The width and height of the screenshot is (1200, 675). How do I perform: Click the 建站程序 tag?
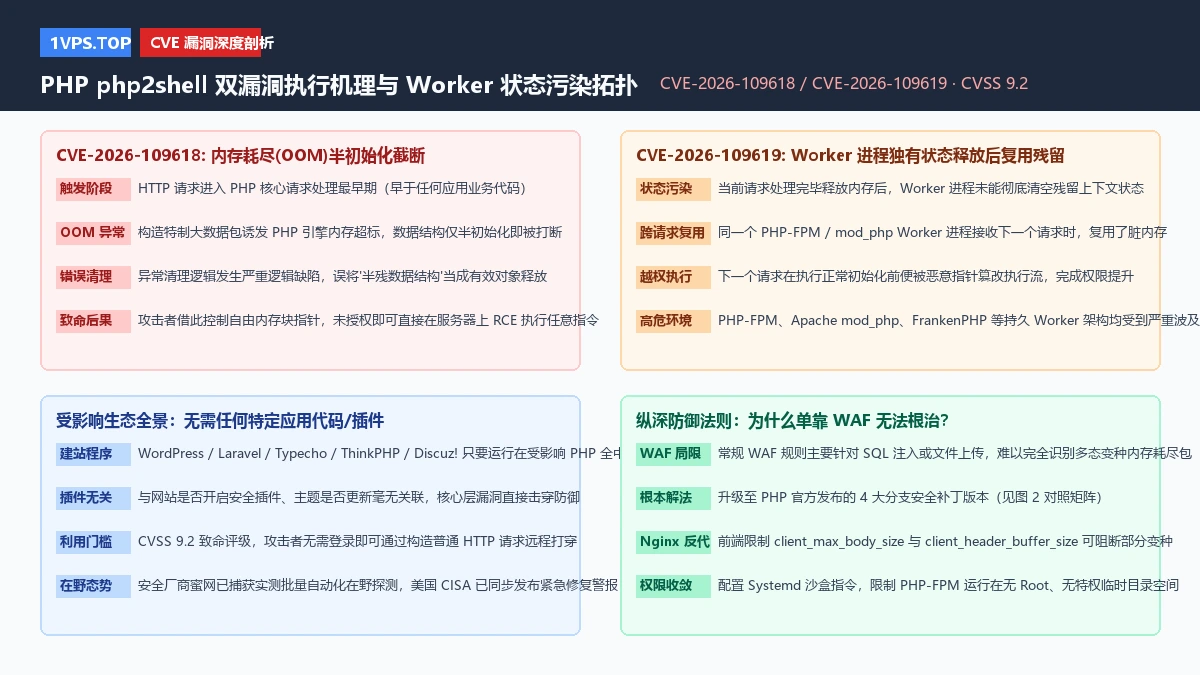pyautogui.click(x=93, y=454)
